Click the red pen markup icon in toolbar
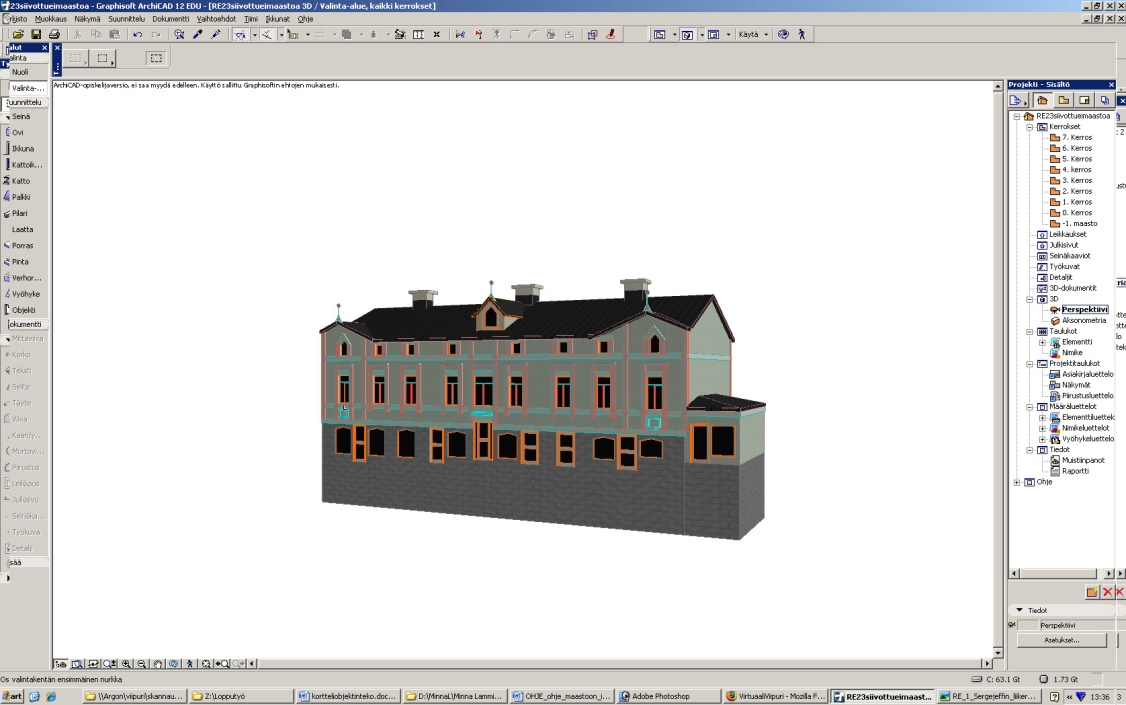 coord(610,34)
